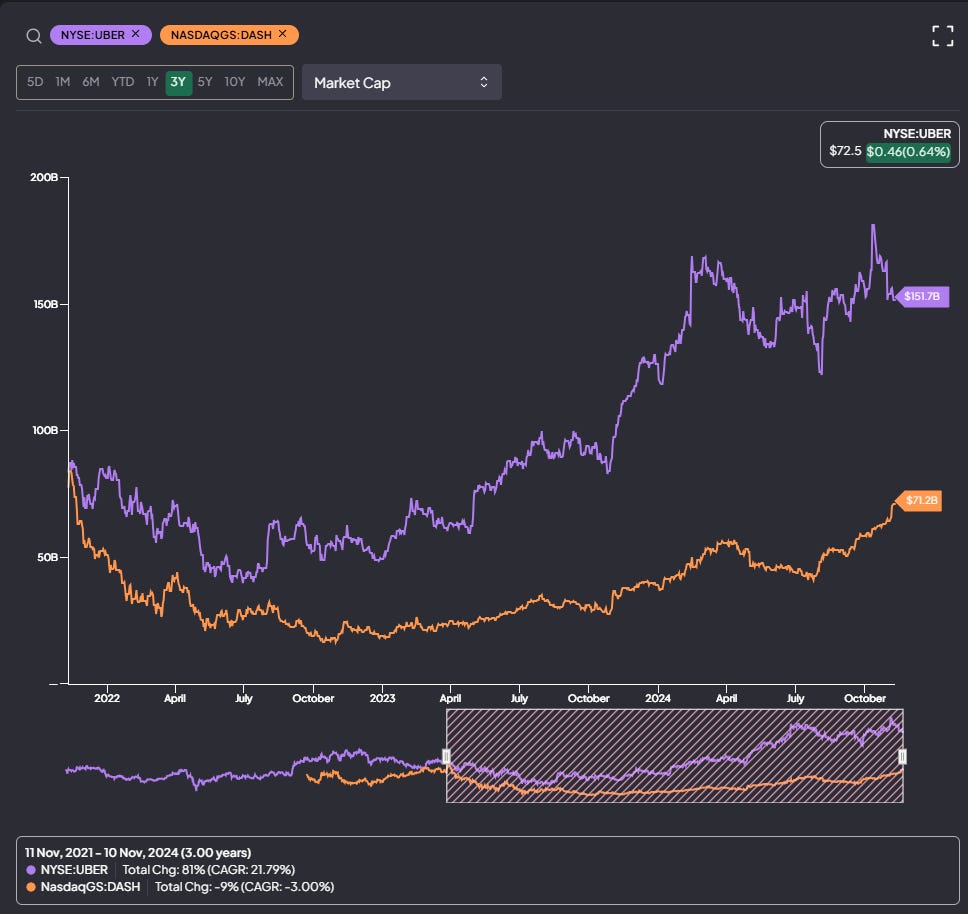Image resolution: width=968 pixels, height=914 pixels.
Task: Click the 2022 x-axis label
Action: point(107,699)
